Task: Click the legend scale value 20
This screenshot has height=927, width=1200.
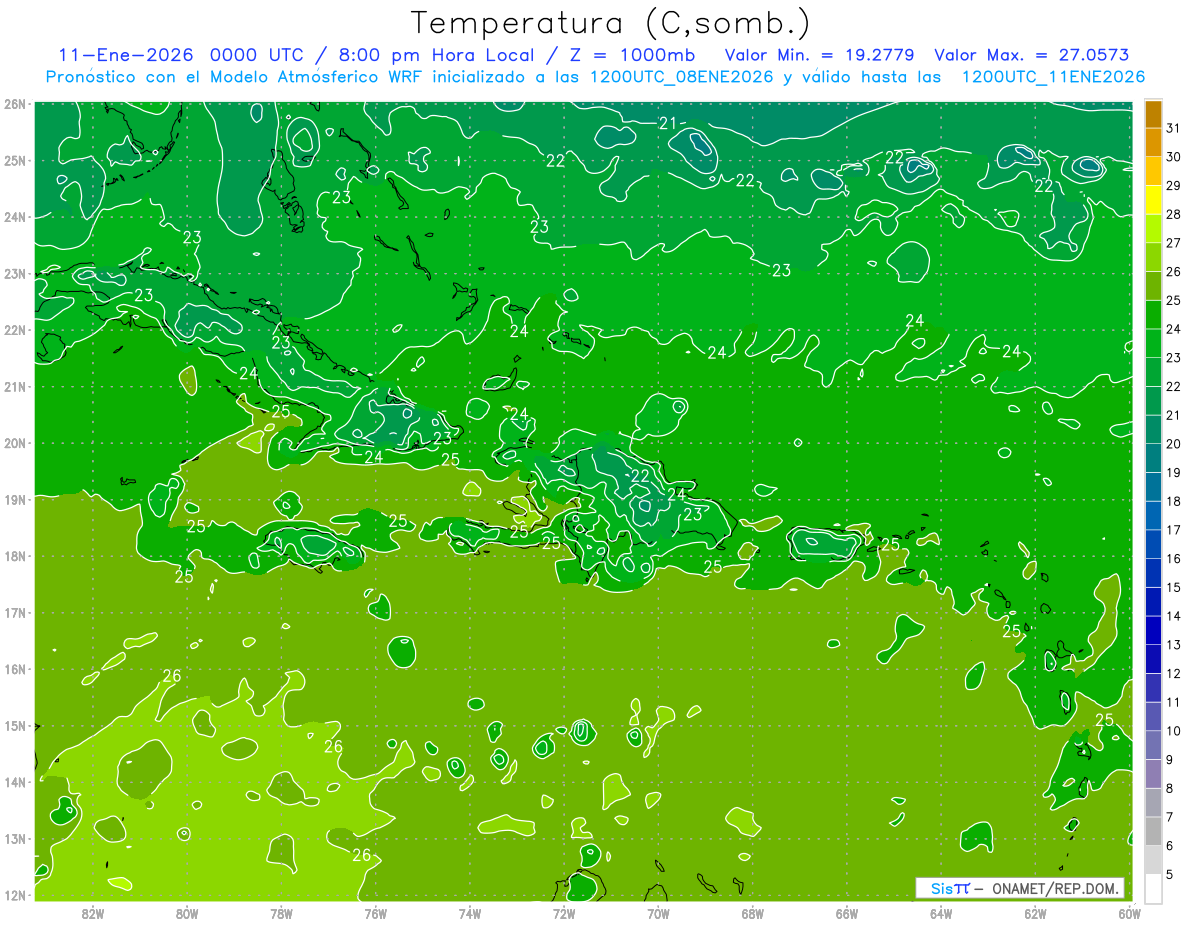Action: pos(1172,444)
